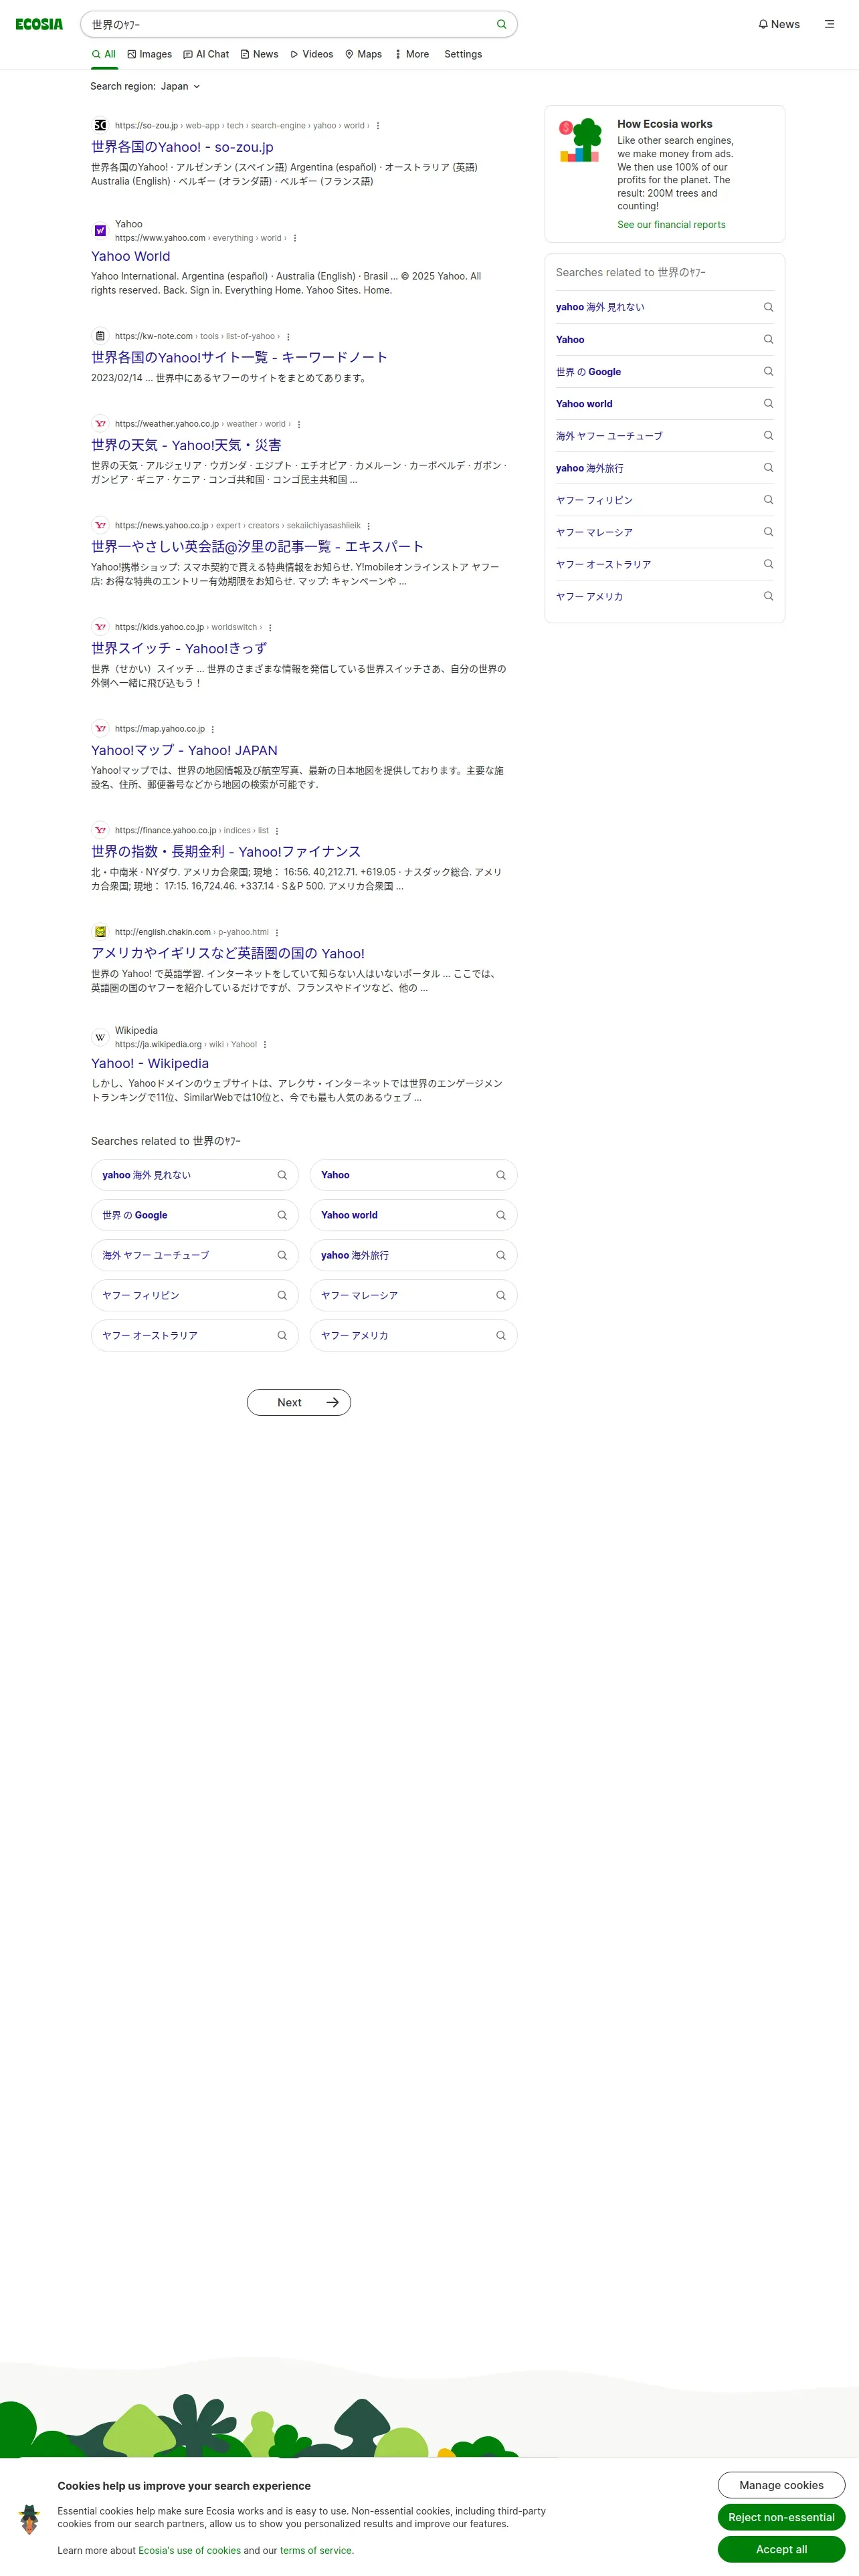Screen dimensions: 859x2576
Task: Open the hamburger menu icon
Action: pos(829,24)
